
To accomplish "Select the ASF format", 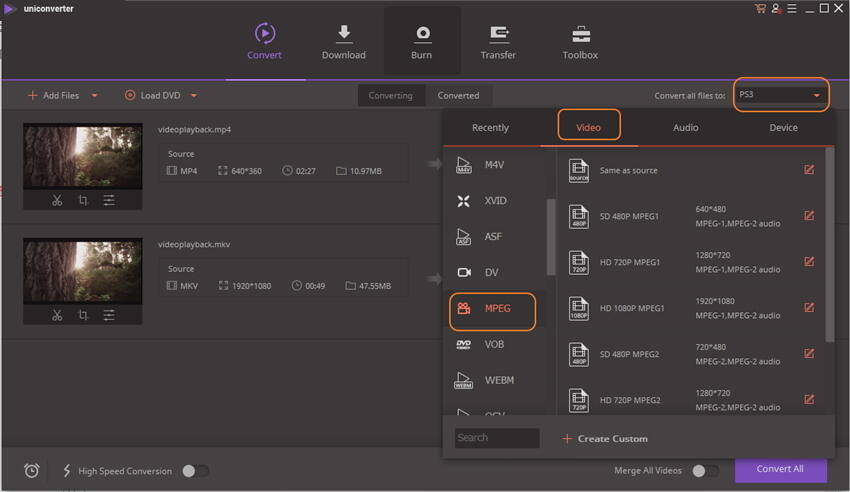I will (x=496, y=236).
